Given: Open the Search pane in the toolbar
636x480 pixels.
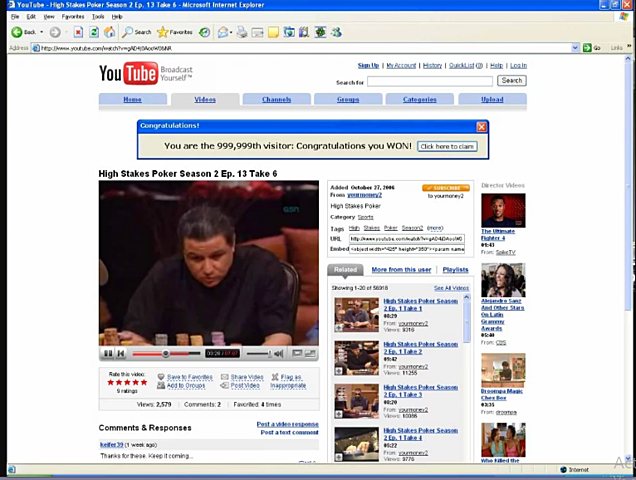Looking at the screenshot, I should click(137, 32).
